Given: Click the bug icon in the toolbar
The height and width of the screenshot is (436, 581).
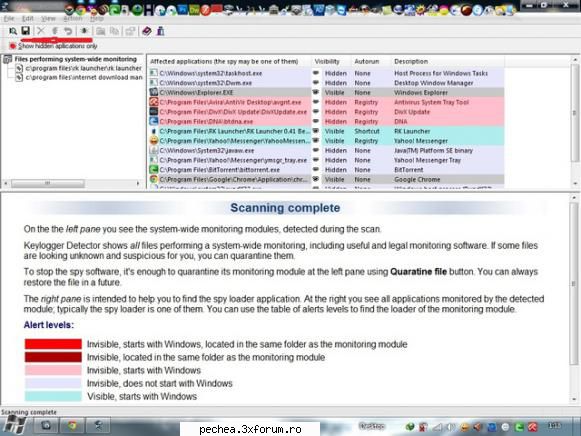Looking at the screenshot, I should [x=84, y=31].
